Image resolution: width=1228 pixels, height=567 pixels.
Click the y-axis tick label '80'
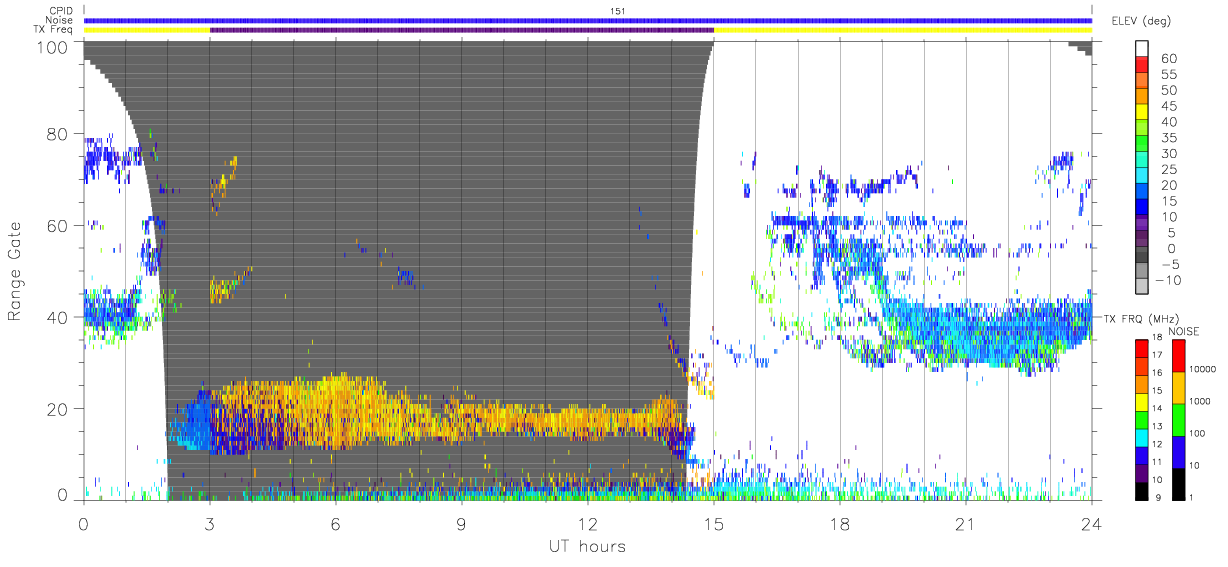[59, 133]
